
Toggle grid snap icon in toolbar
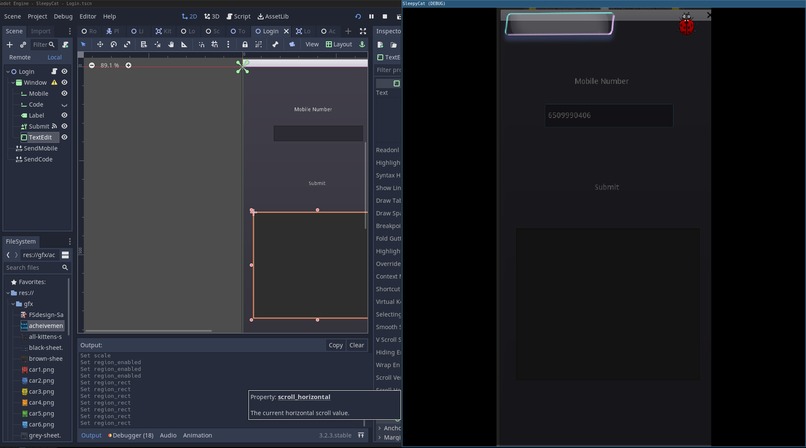click(x=215, y=45)
